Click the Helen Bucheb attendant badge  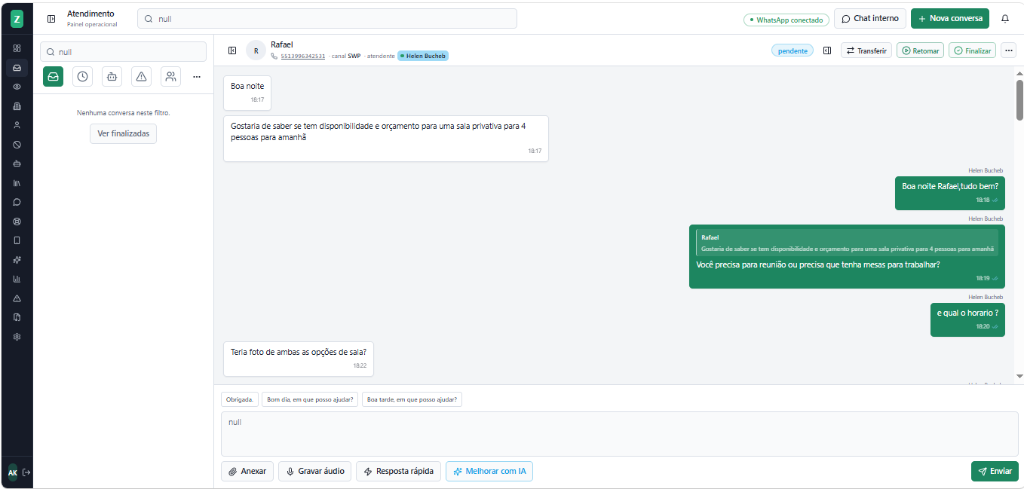[423, 56]
